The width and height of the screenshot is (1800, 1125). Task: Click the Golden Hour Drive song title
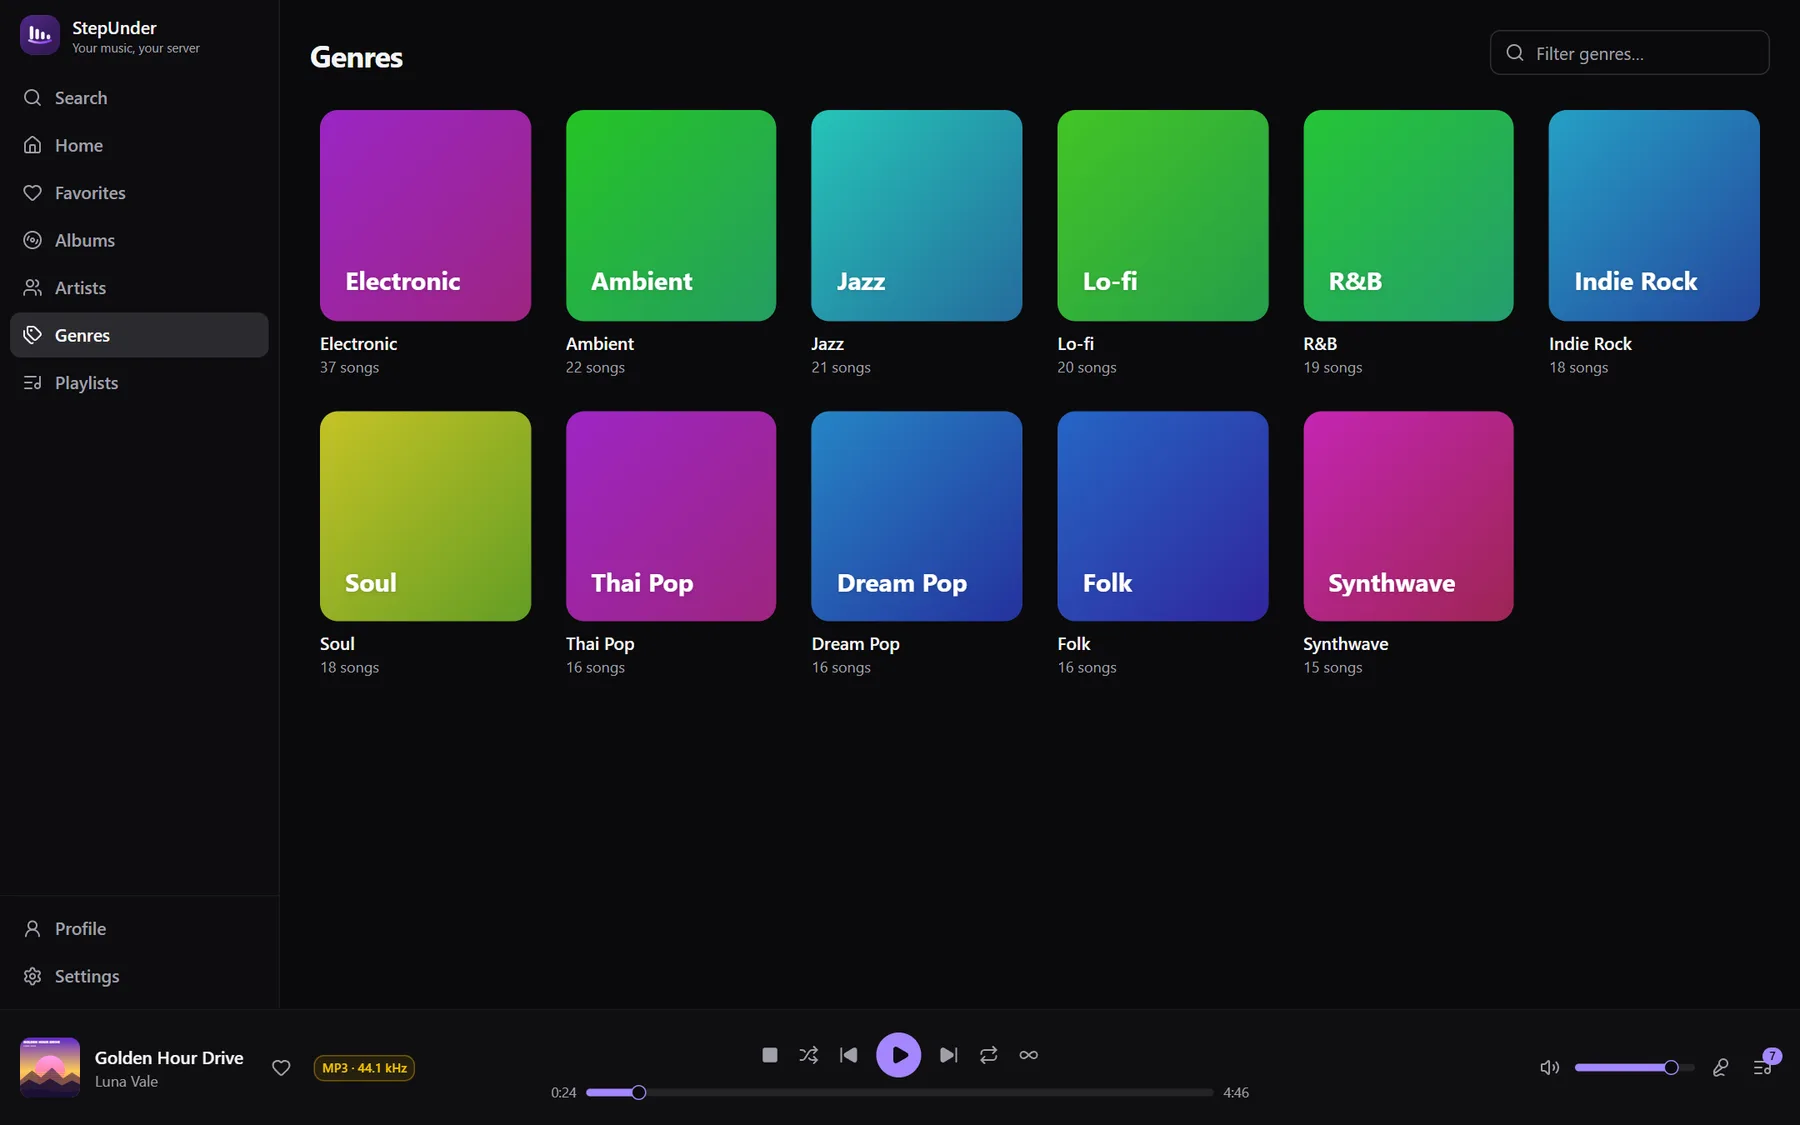[x=169, y=1057]
